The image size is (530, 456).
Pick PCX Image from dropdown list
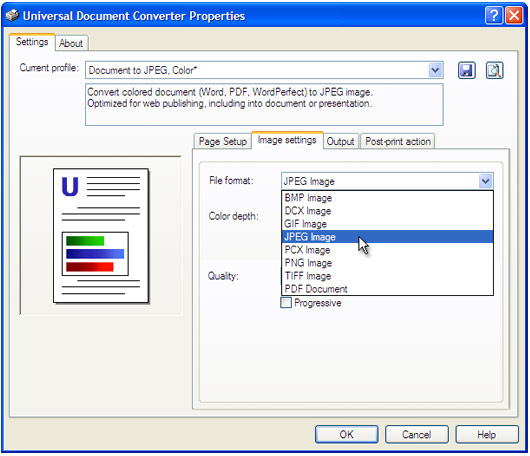click(x=387, y=250)
